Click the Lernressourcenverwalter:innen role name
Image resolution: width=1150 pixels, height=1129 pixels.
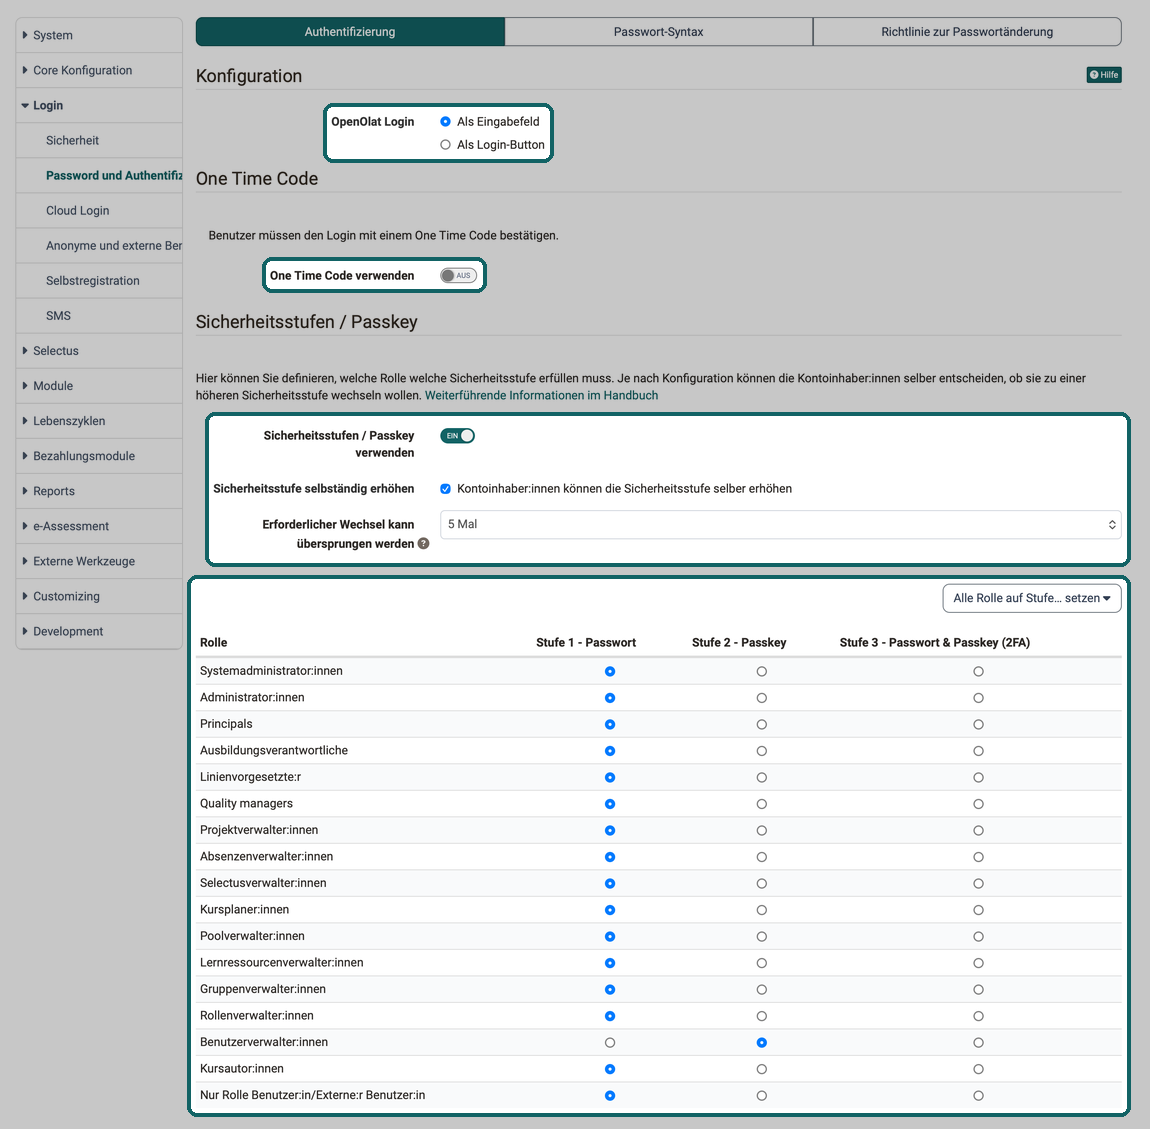(x=281, y=962)
